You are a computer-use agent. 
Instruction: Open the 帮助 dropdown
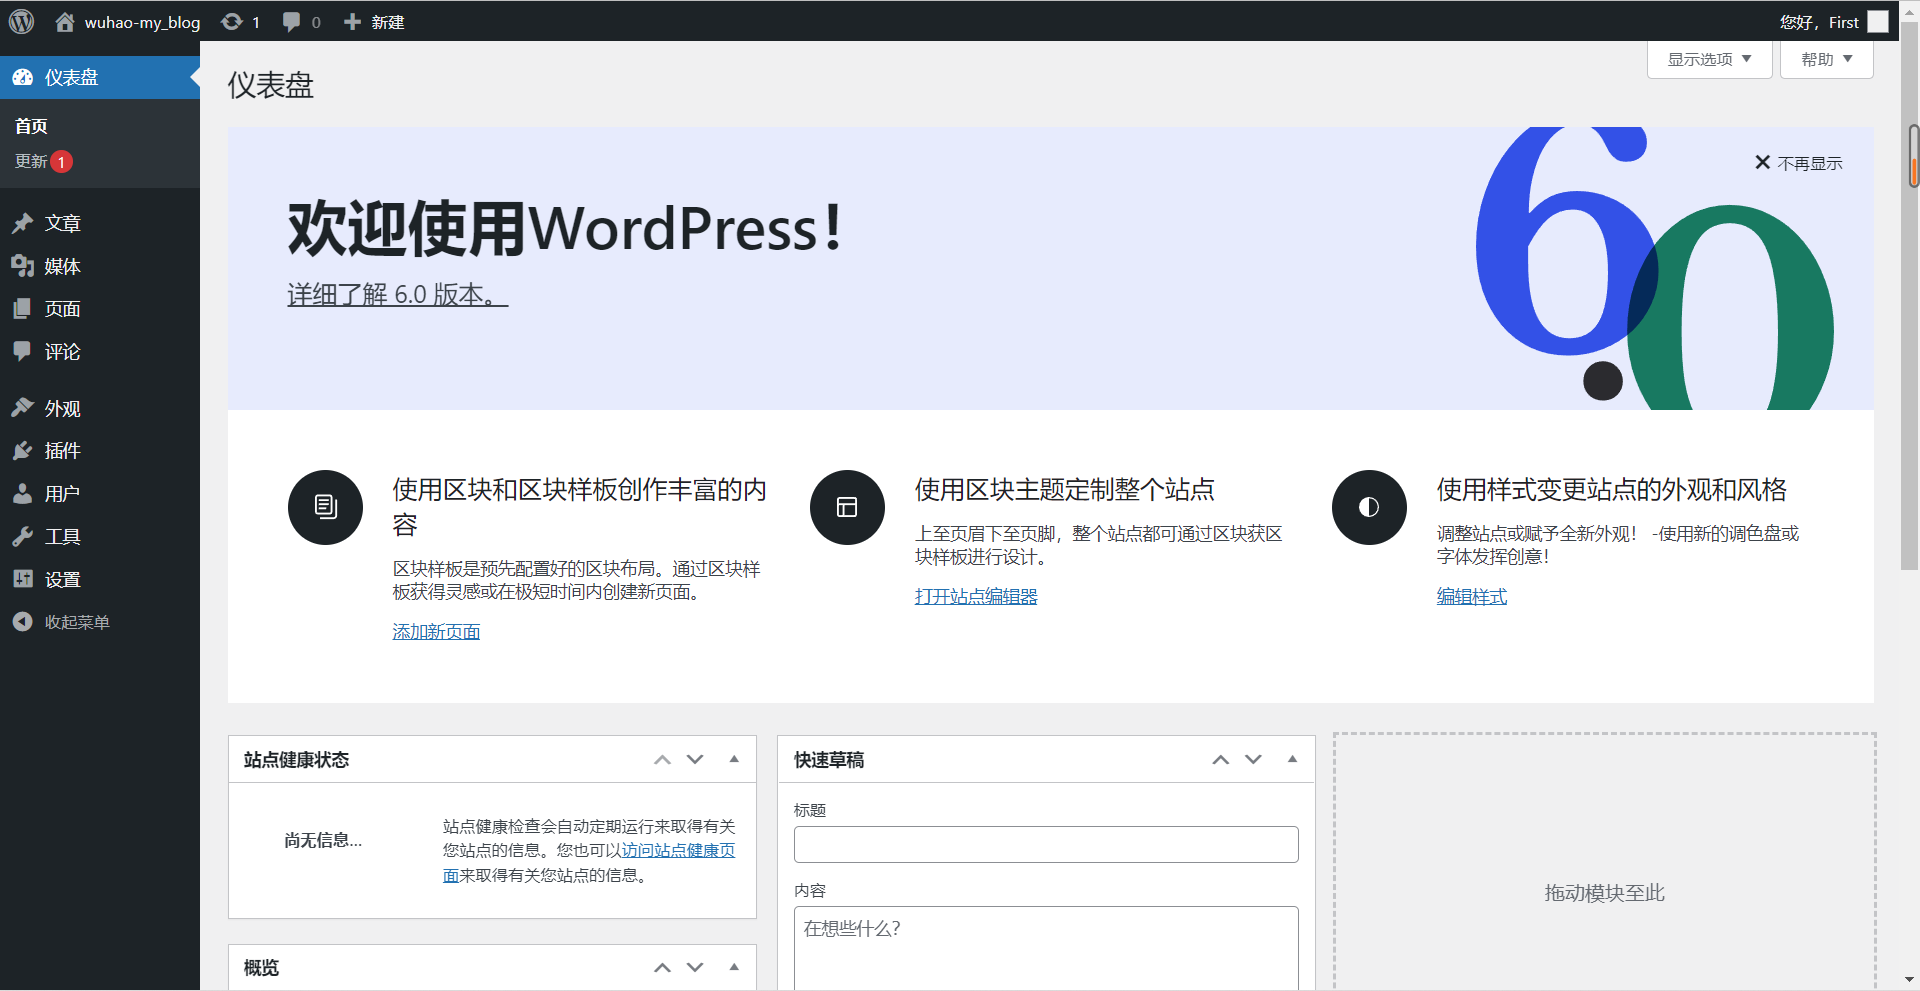tap(1826, 60)
